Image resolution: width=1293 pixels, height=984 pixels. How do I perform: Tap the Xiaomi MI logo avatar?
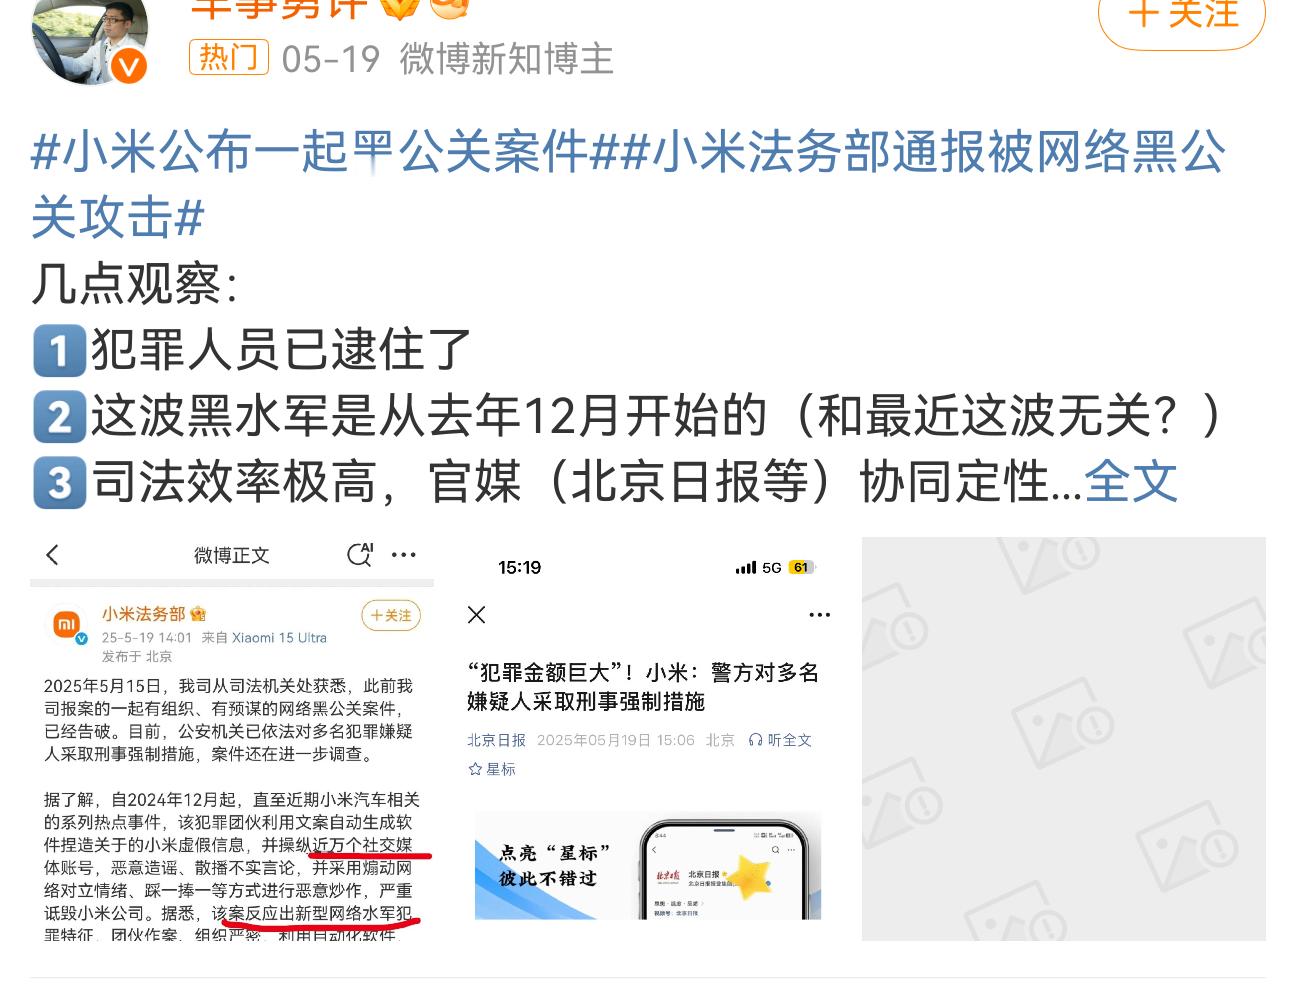(x=68, y=625)
